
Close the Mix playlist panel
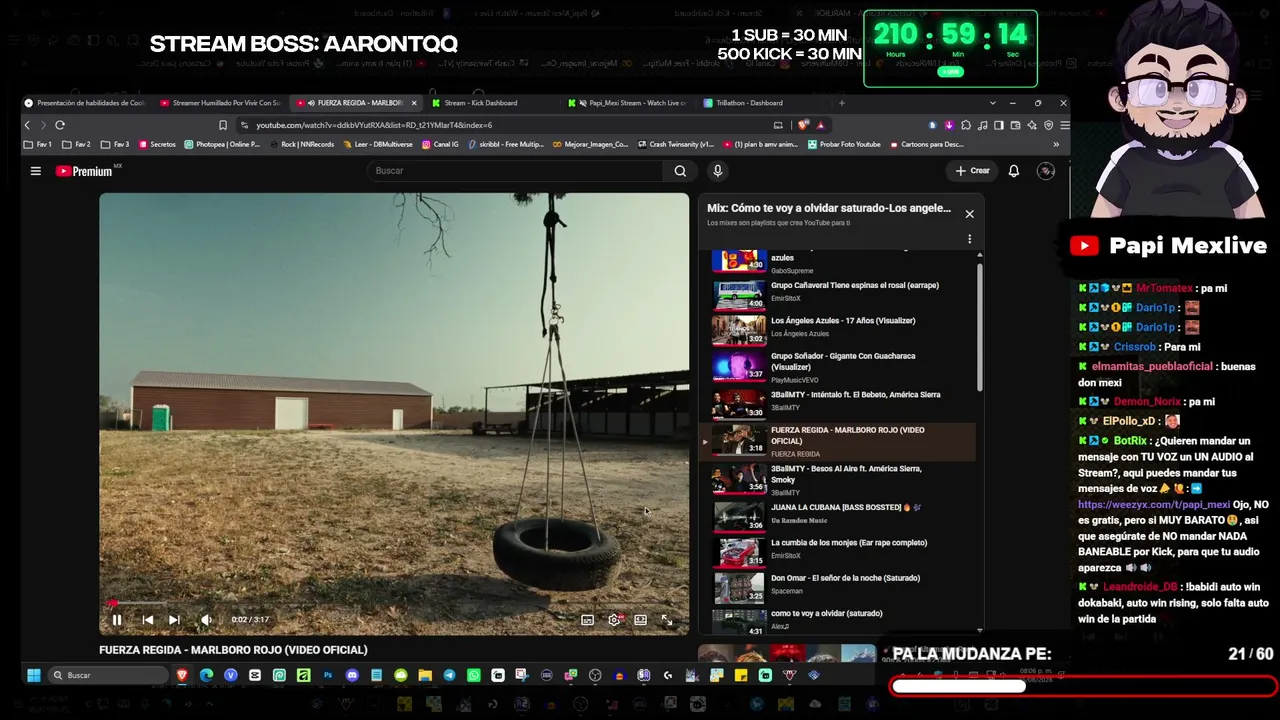tap(969, 214)
